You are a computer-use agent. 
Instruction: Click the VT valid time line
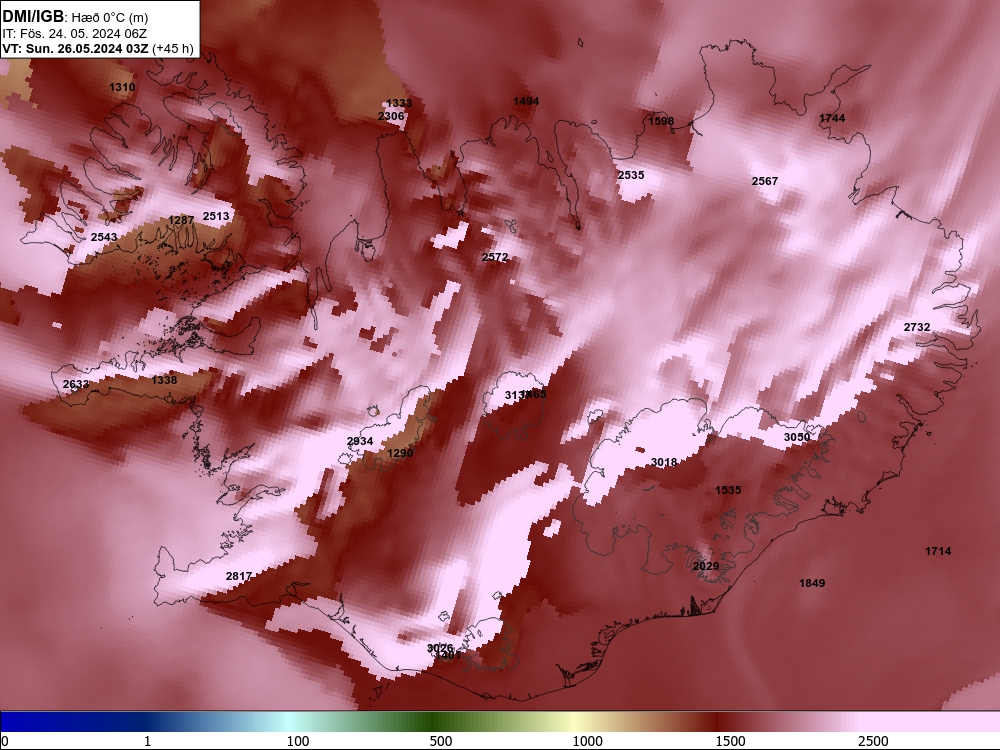pyautogui.click(x=98, y=49)
